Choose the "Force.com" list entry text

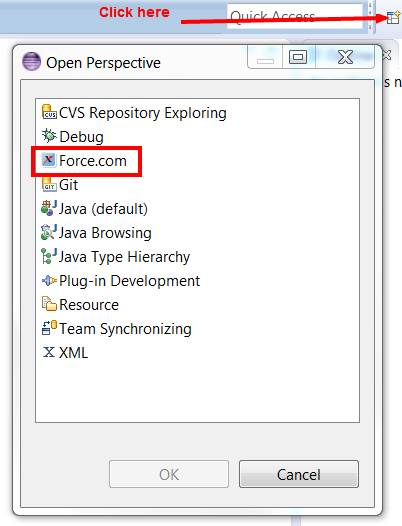click(93, 161)
